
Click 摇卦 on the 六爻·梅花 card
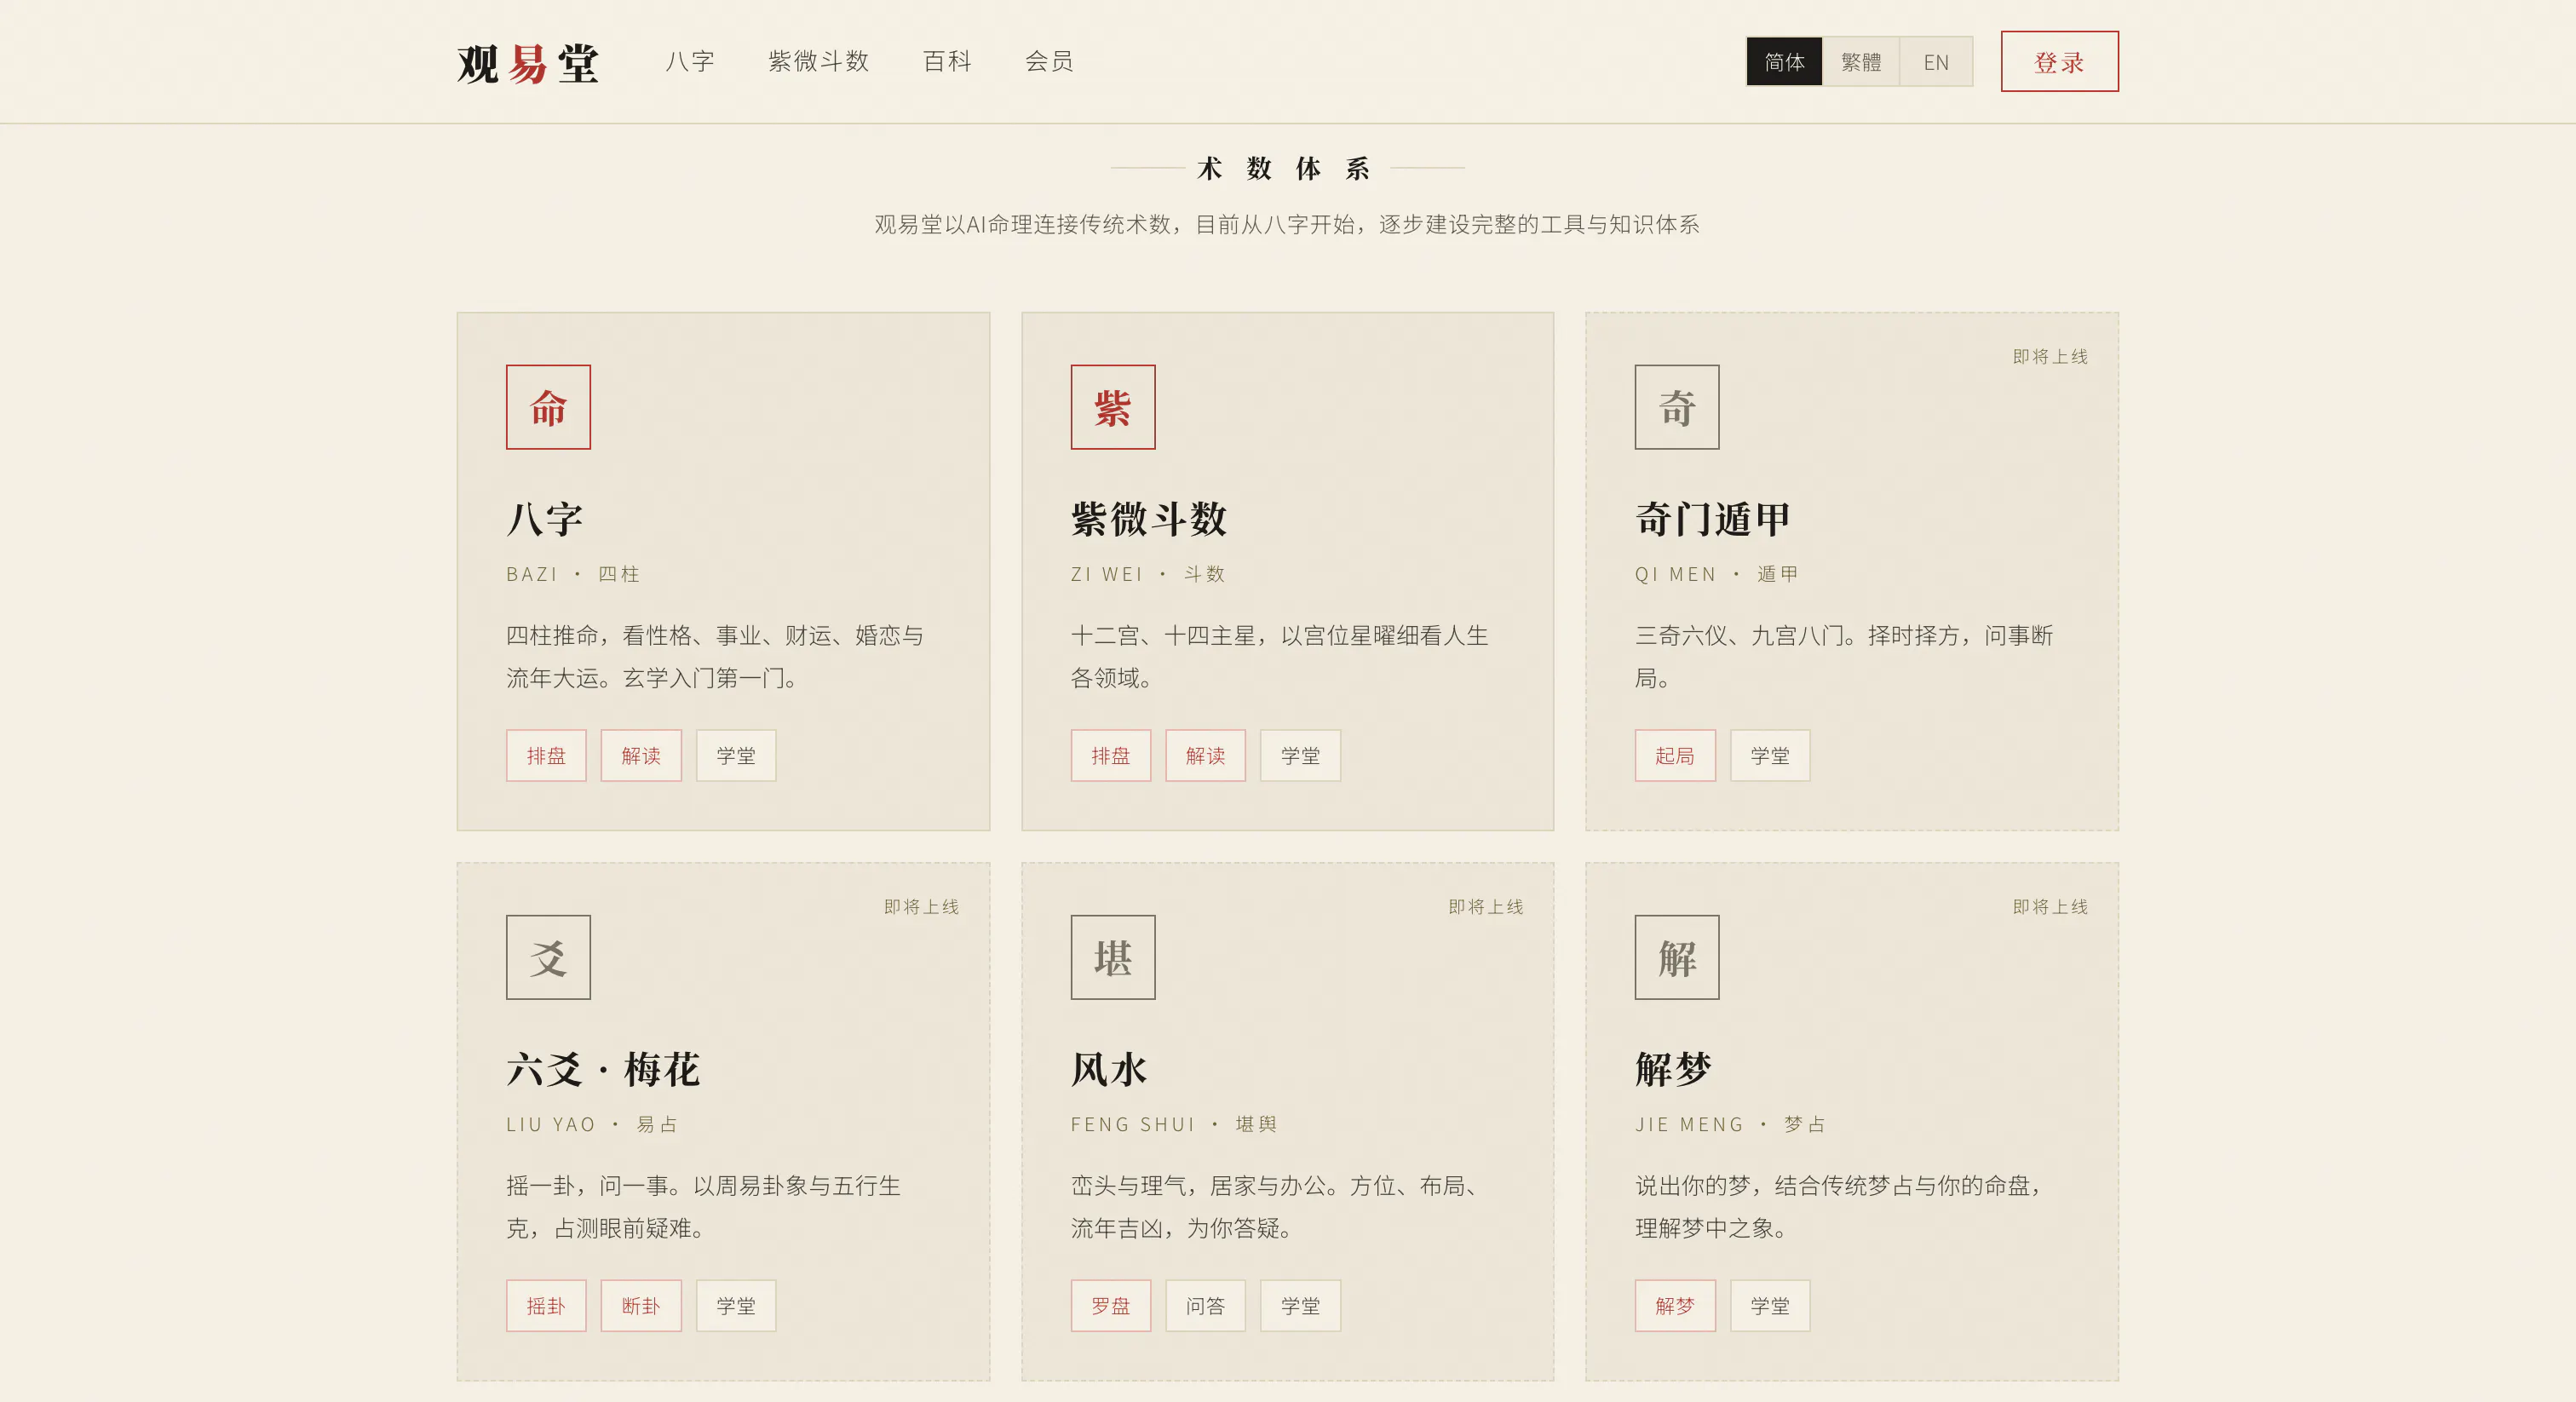click(546, 1306)
